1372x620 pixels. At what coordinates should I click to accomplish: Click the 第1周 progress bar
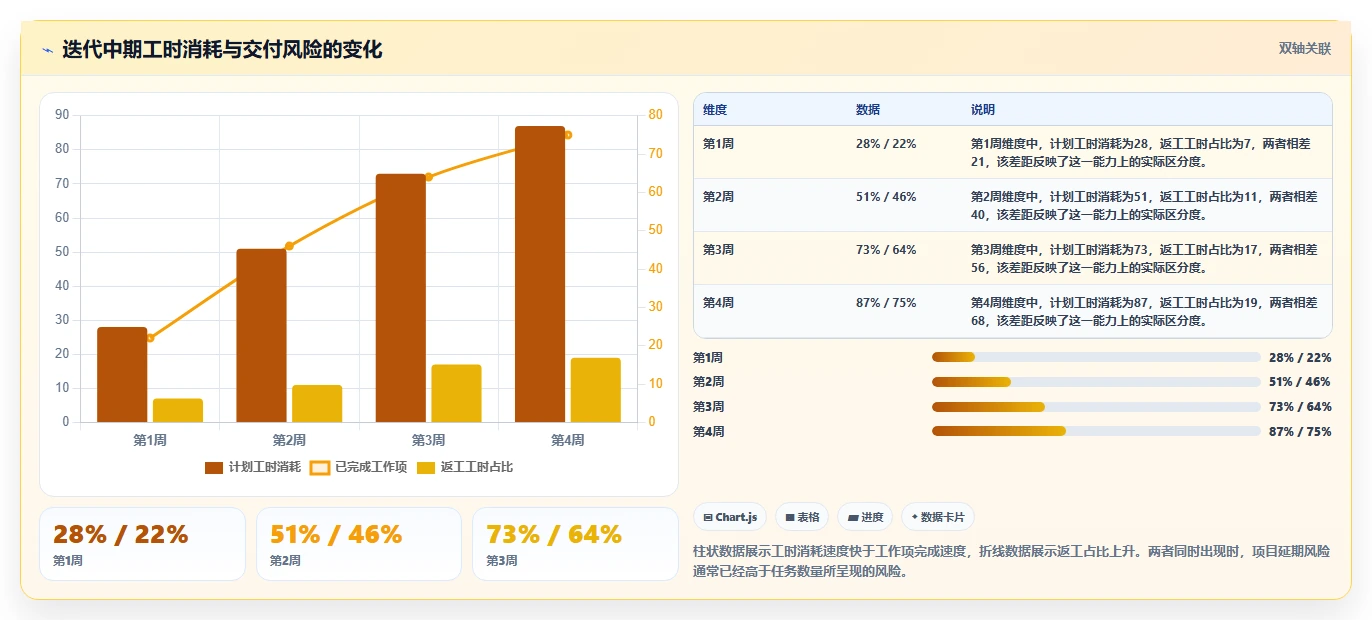1096,357
